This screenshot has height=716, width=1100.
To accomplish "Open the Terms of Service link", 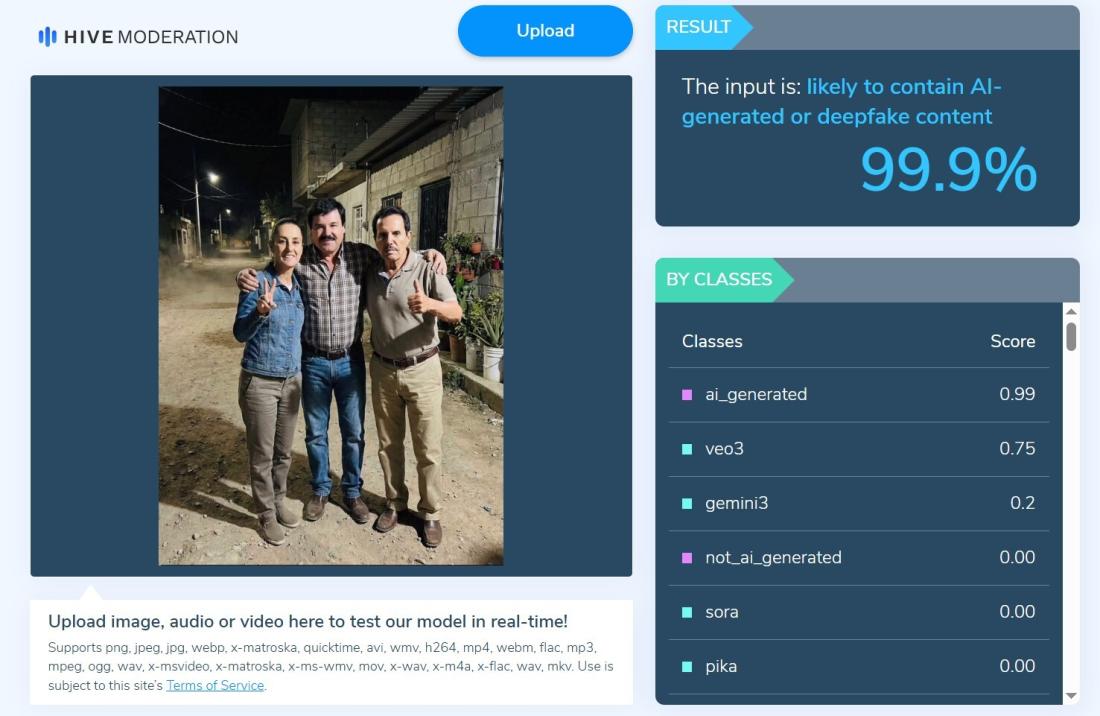I will click(x=215, y=686).
